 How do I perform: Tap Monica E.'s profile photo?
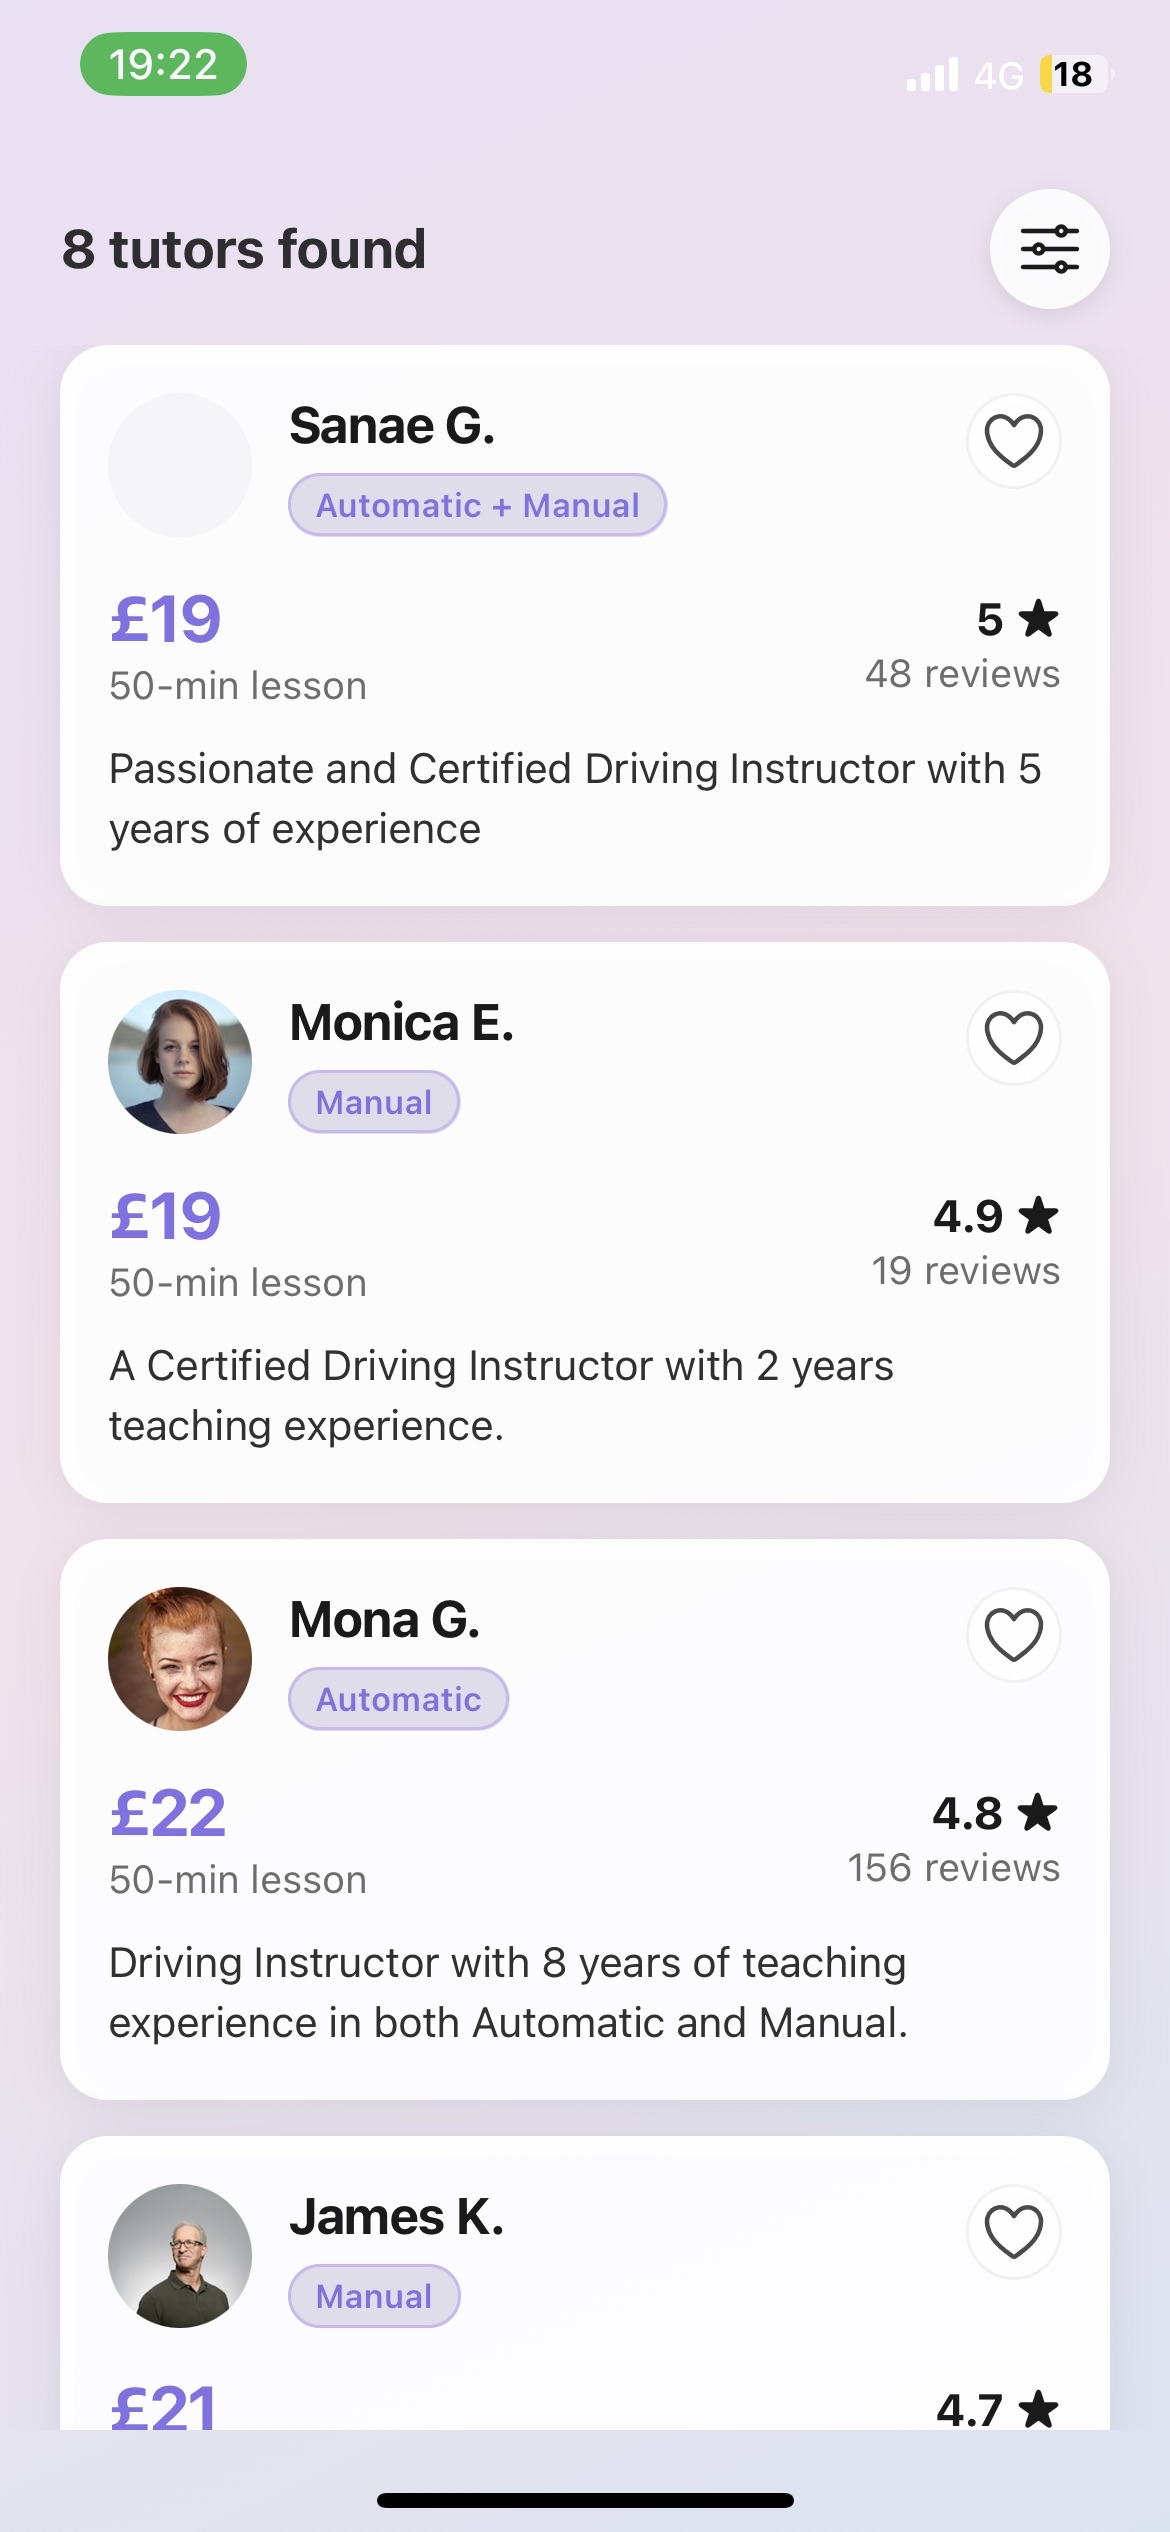[180, 1062]
